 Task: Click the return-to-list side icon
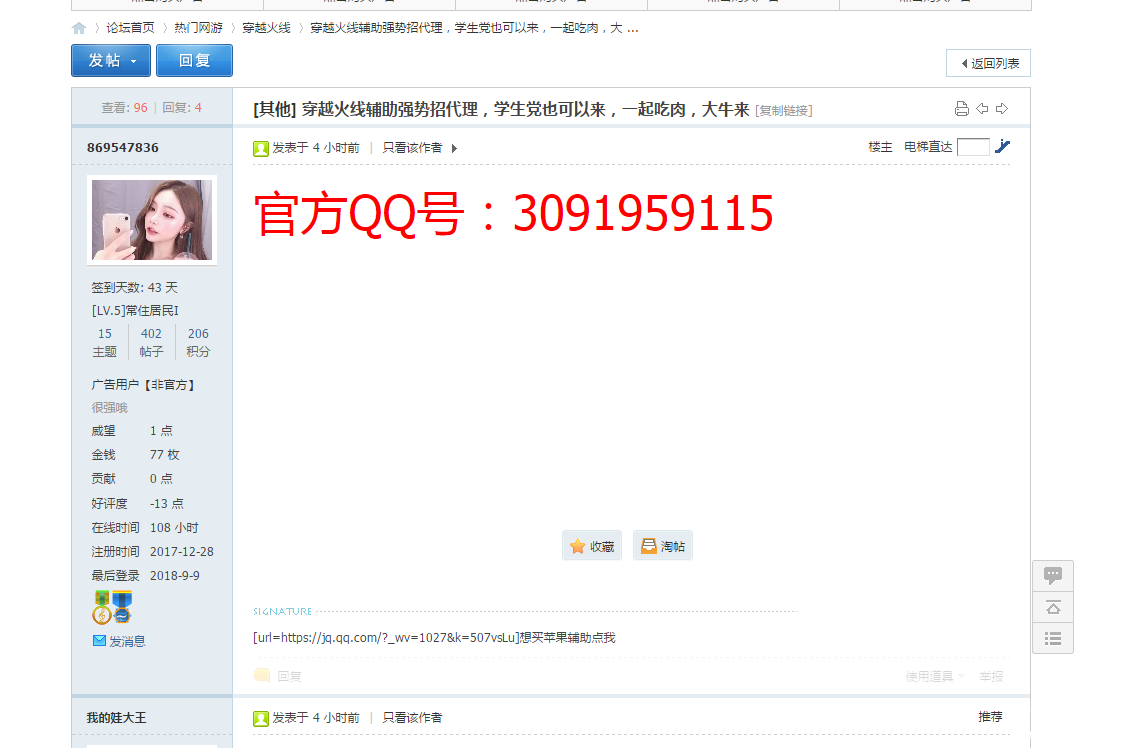(x=1053, y=638)
